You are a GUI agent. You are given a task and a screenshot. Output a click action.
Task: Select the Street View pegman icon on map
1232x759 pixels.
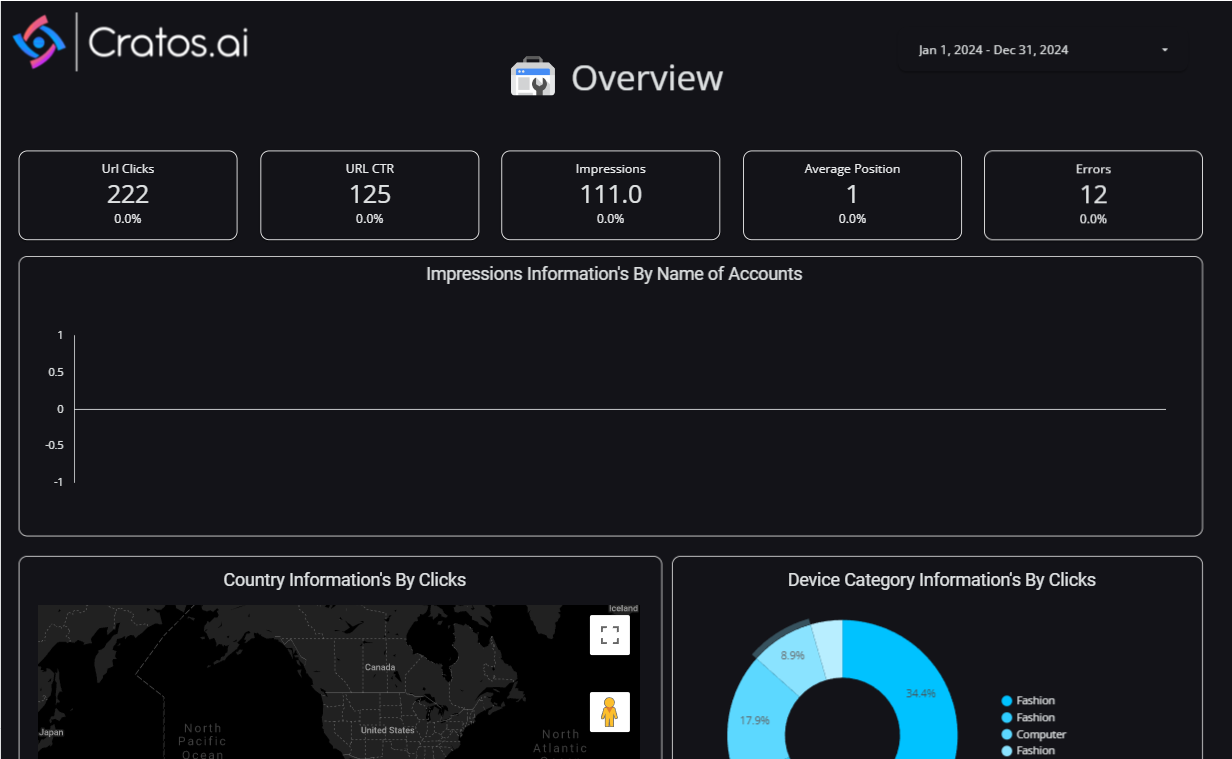[x=610, y=712]
